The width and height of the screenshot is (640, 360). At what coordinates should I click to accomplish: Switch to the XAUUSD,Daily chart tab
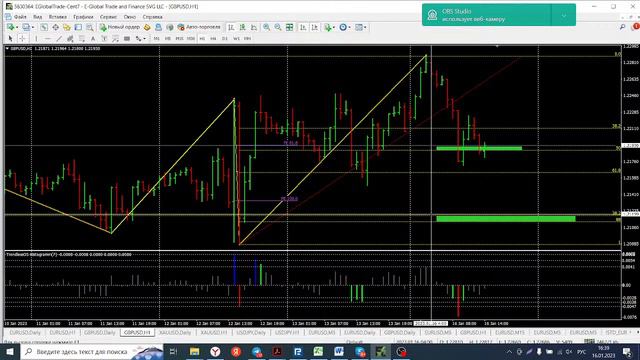175,333
